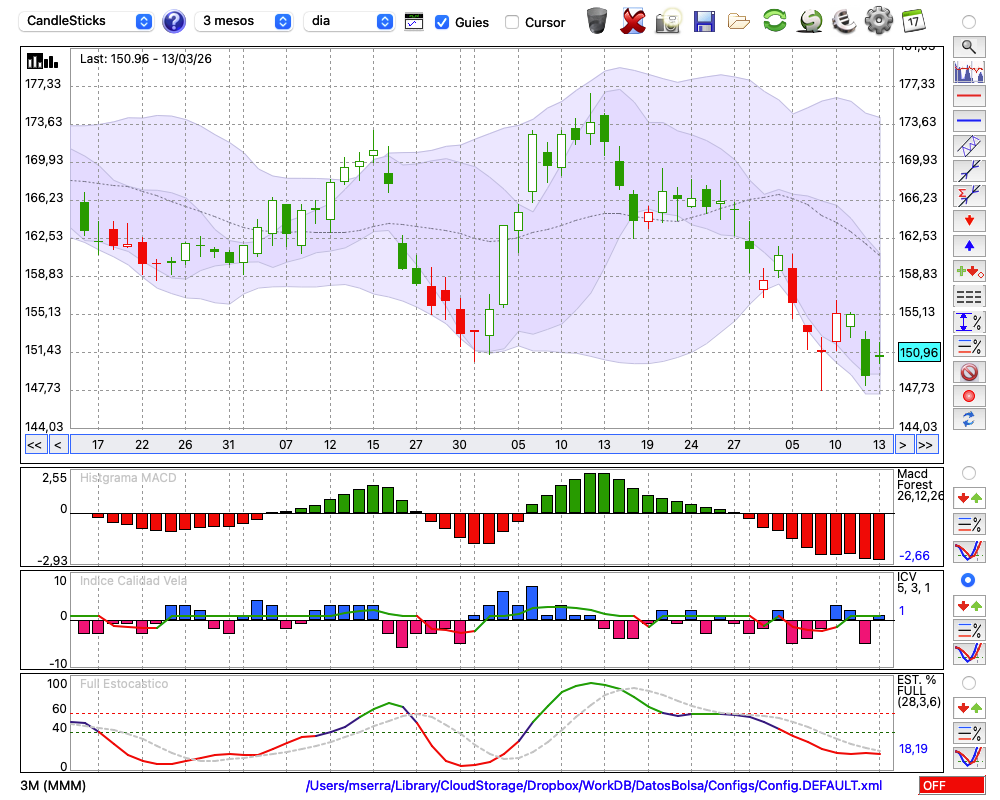Click the trash can icon in toolbar
The height and width of the screenshot is (800, 1000).
coord(597,21)
